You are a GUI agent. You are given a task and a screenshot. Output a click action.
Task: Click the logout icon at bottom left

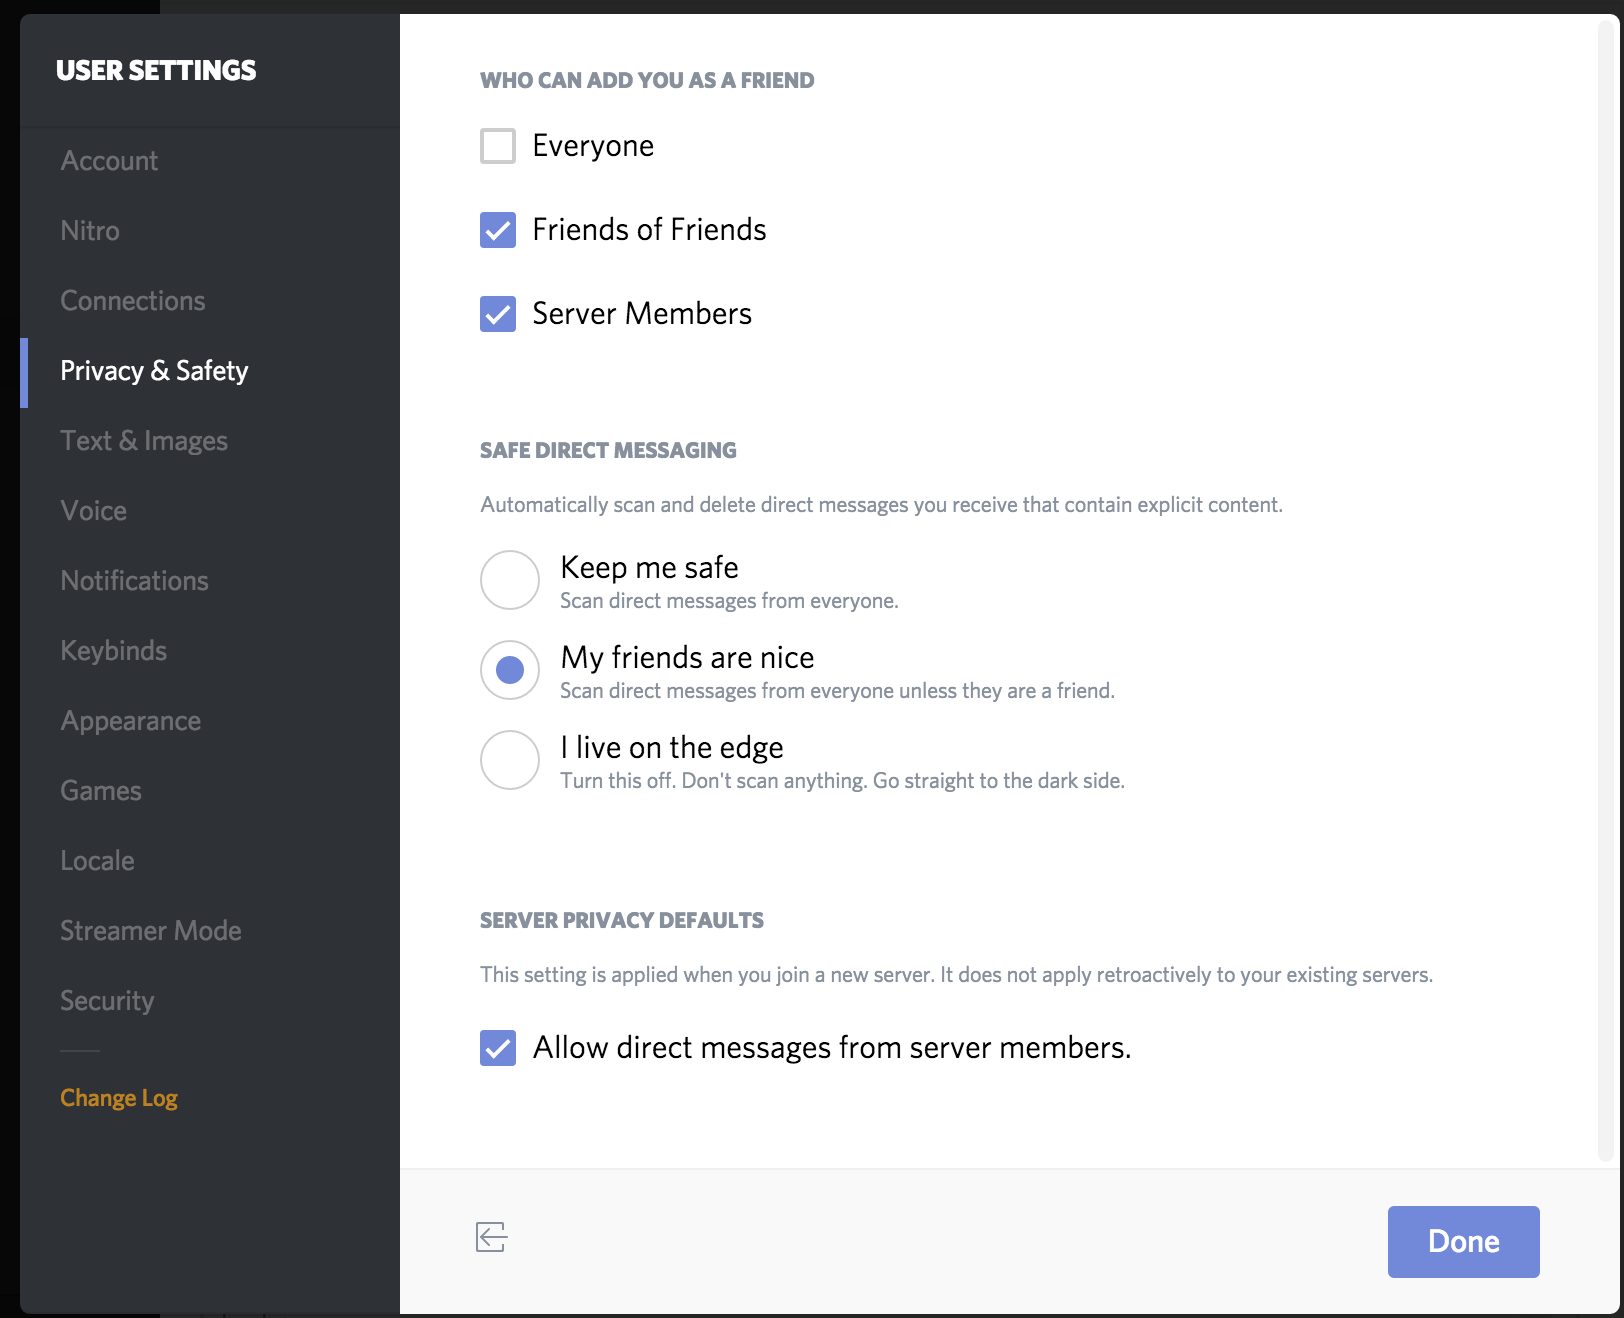coord(491,1237)
